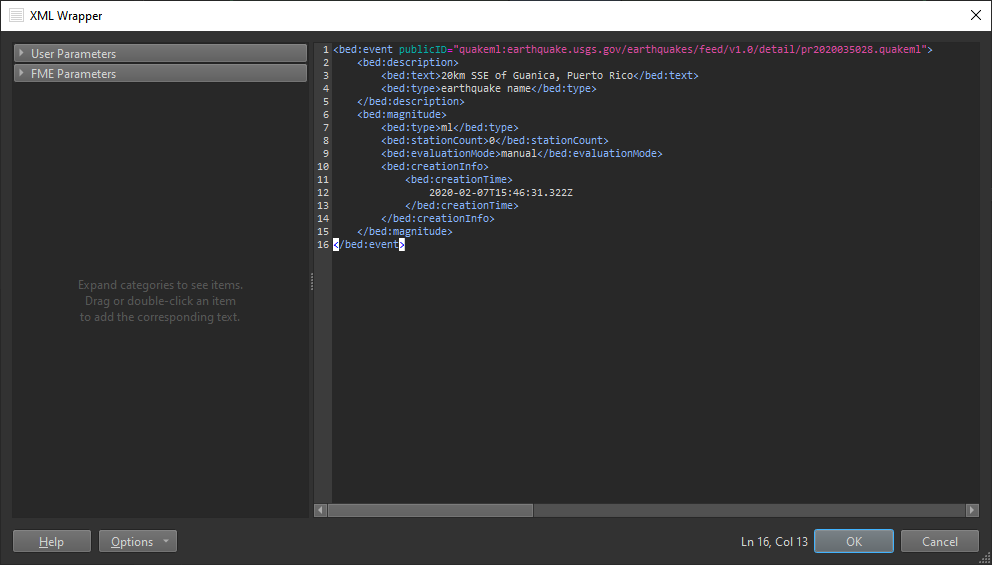
Task: Click the publicID attribute on line 1
Action: coord(423,49)
